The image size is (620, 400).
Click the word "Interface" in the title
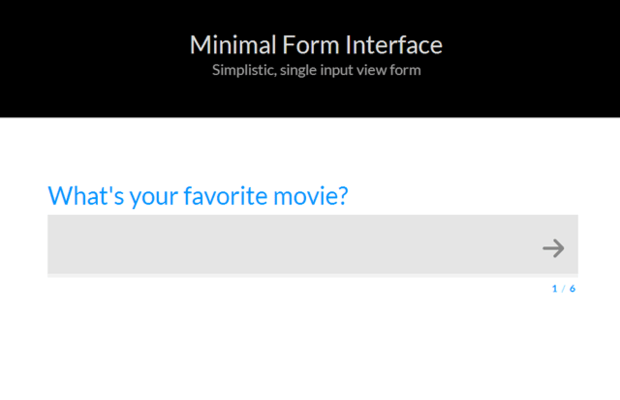click(394, 45)
